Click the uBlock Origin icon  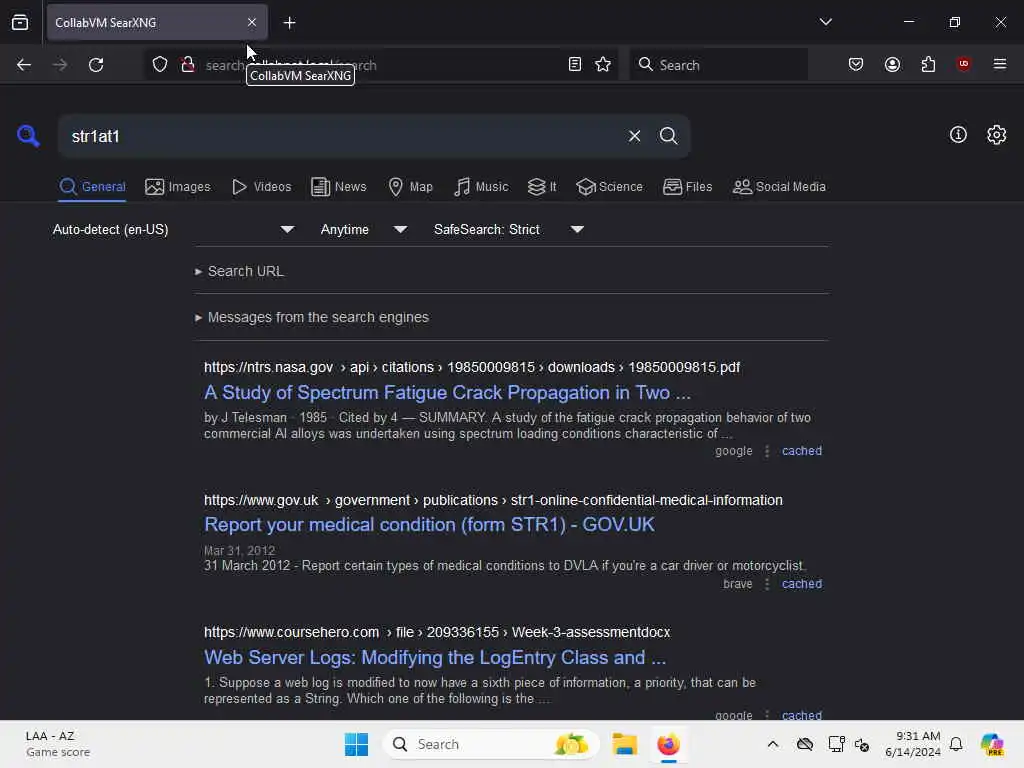[963, 64]
